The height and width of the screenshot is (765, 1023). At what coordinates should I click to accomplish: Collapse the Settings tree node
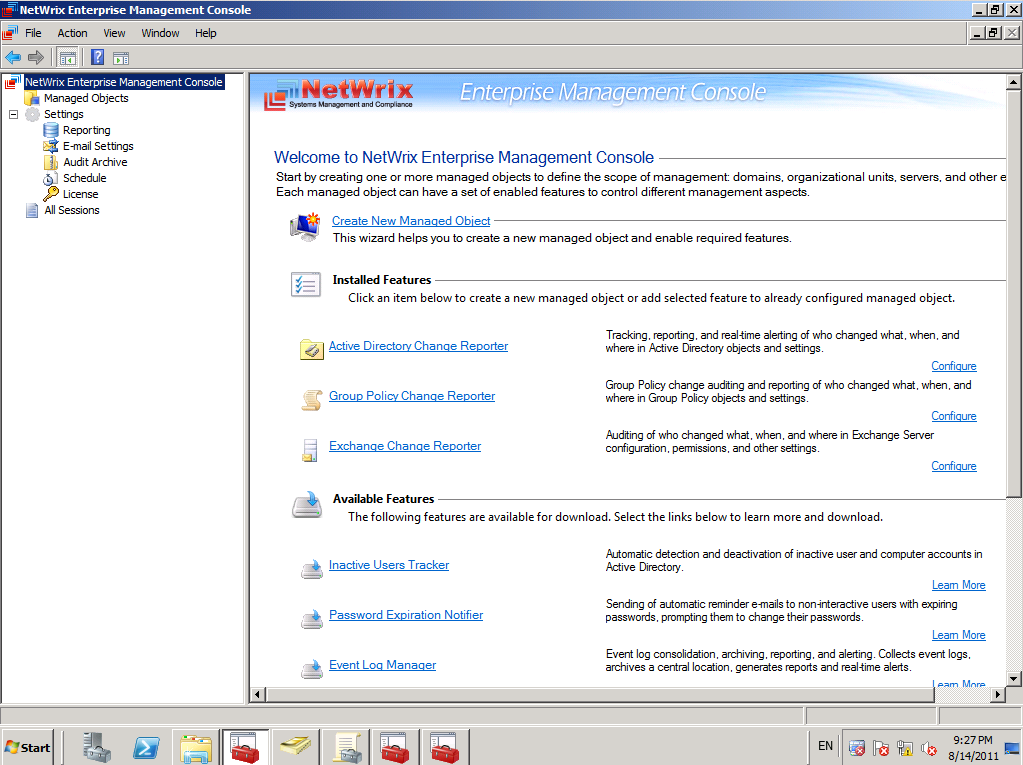coord(14,114)
